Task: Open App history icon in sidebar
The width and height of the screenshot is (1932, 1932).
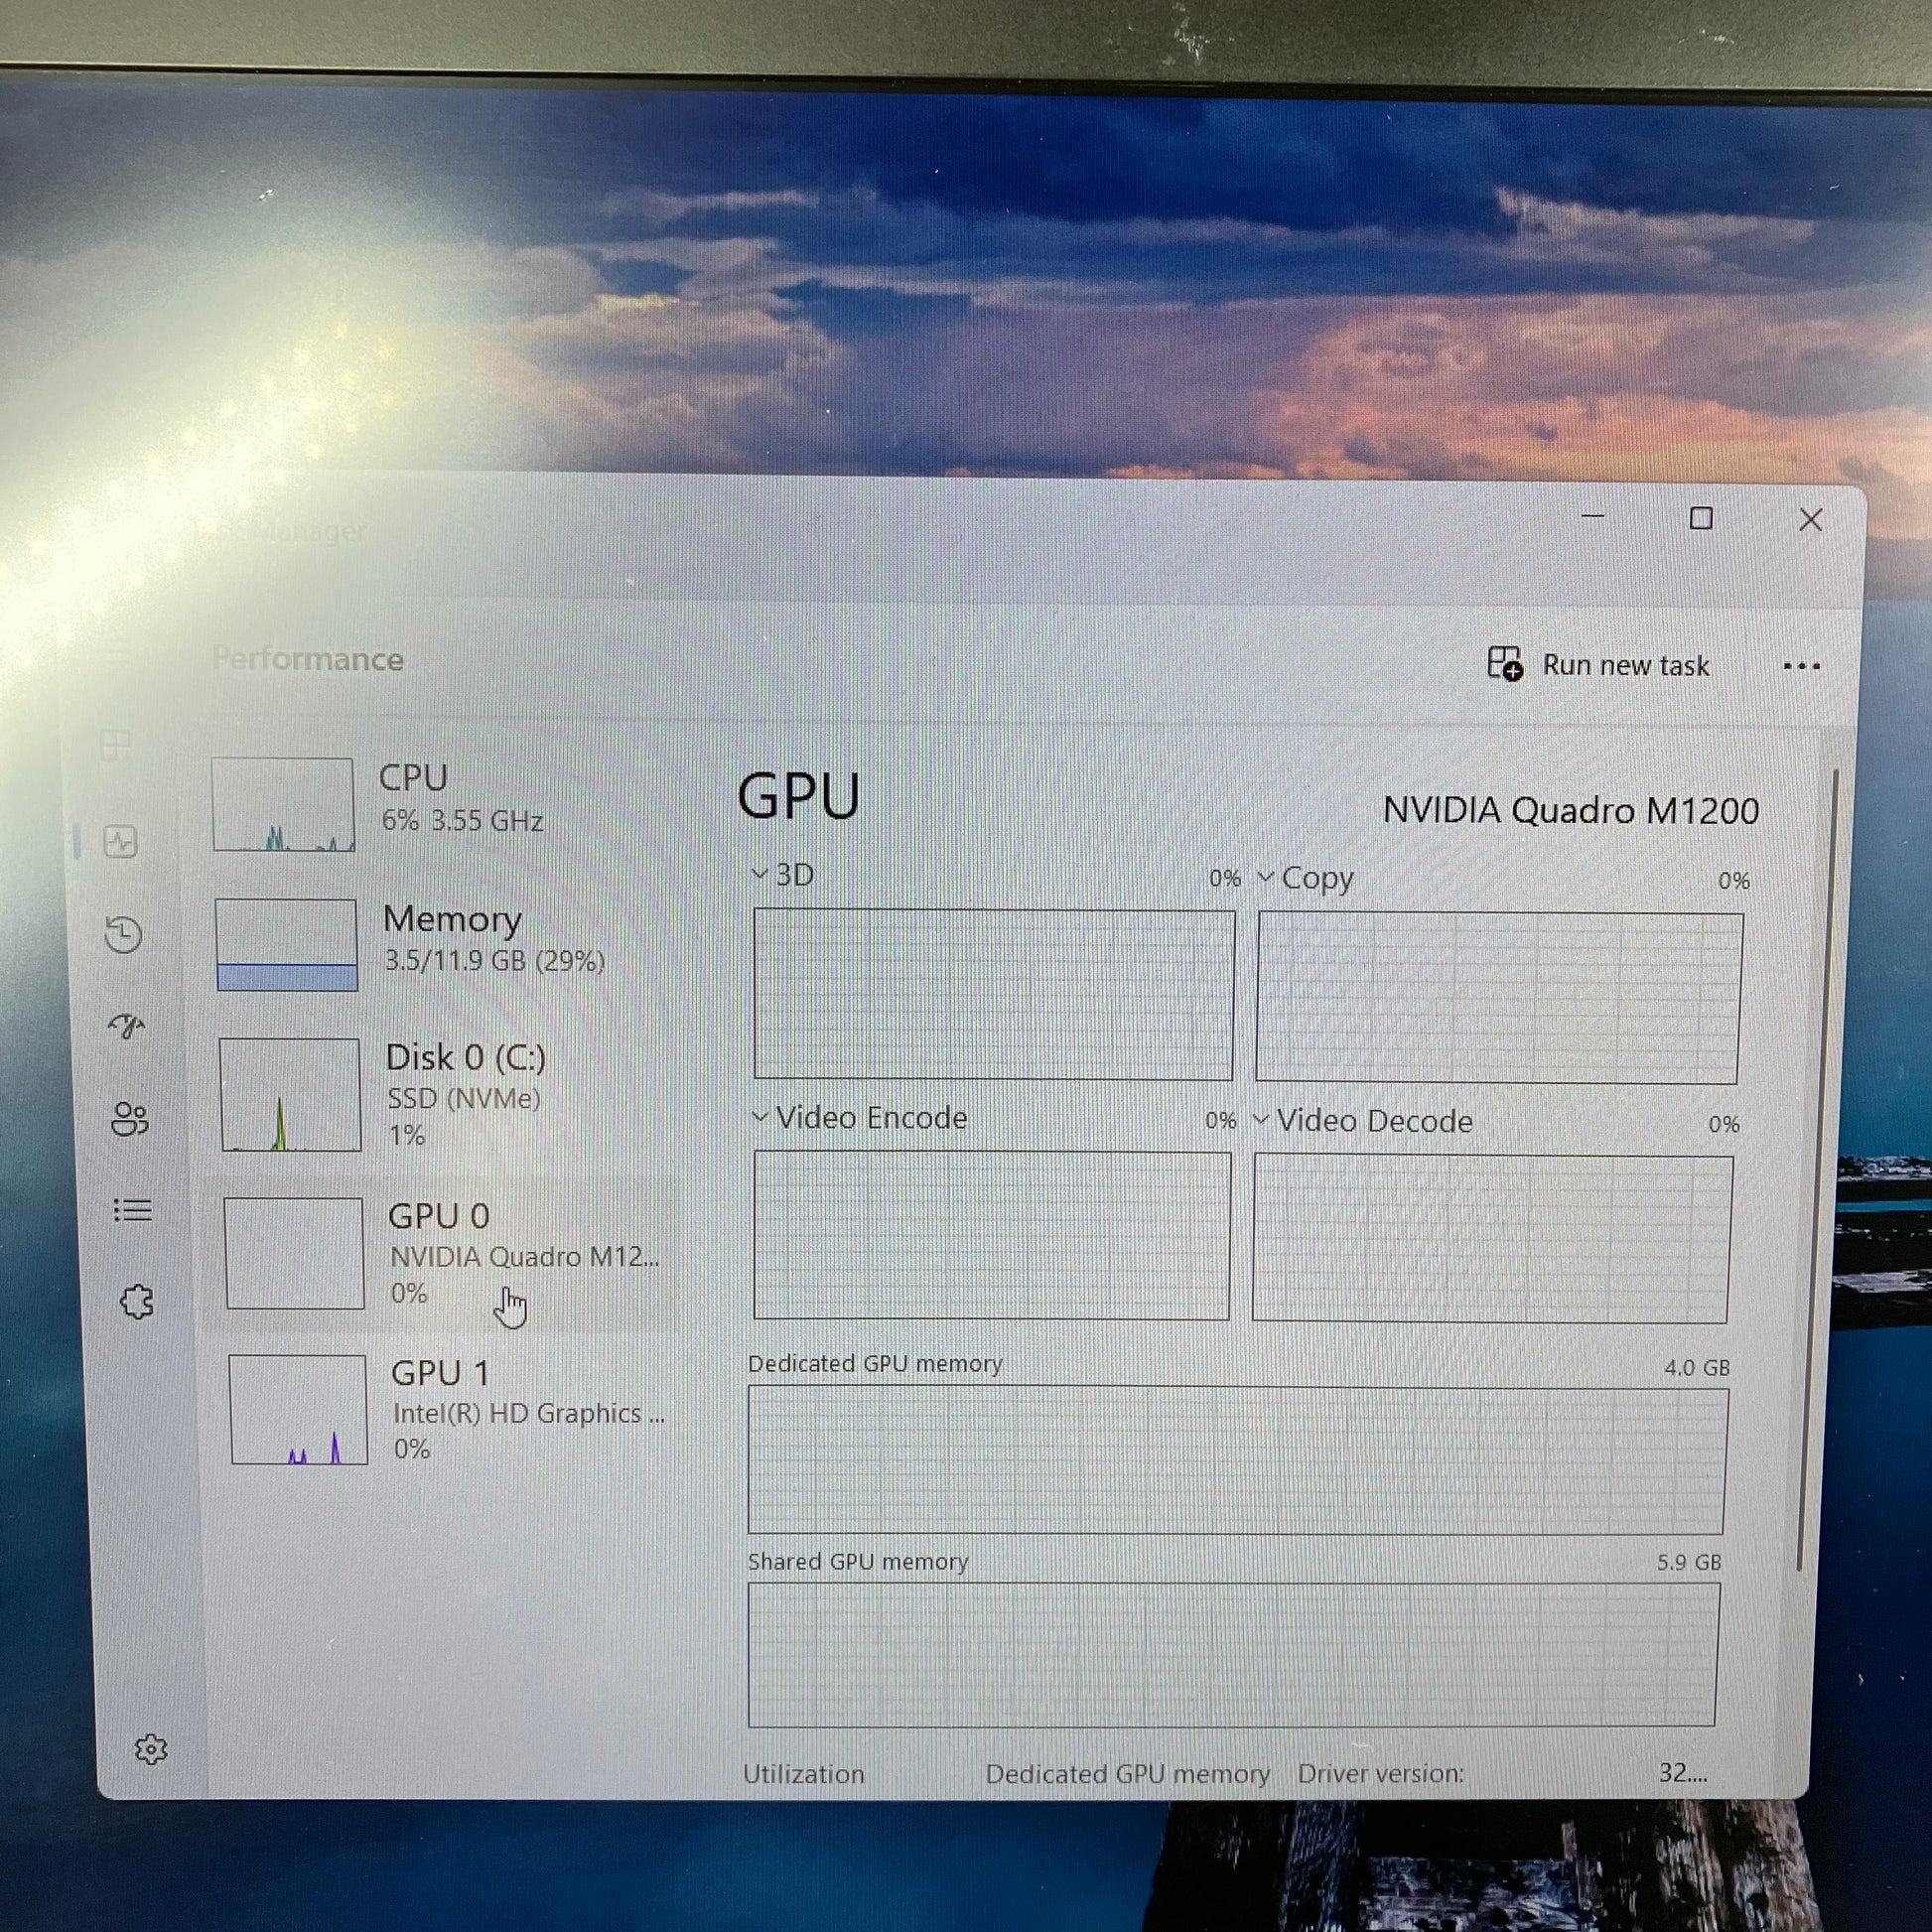Action: (x=124, y=934)
